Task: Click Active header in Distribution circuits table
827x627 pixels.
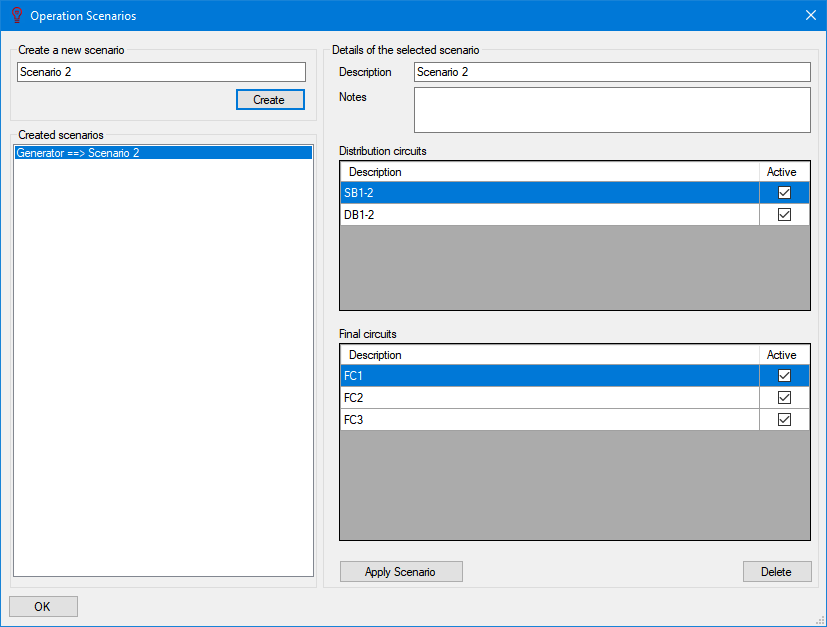Action: (784, 172)
